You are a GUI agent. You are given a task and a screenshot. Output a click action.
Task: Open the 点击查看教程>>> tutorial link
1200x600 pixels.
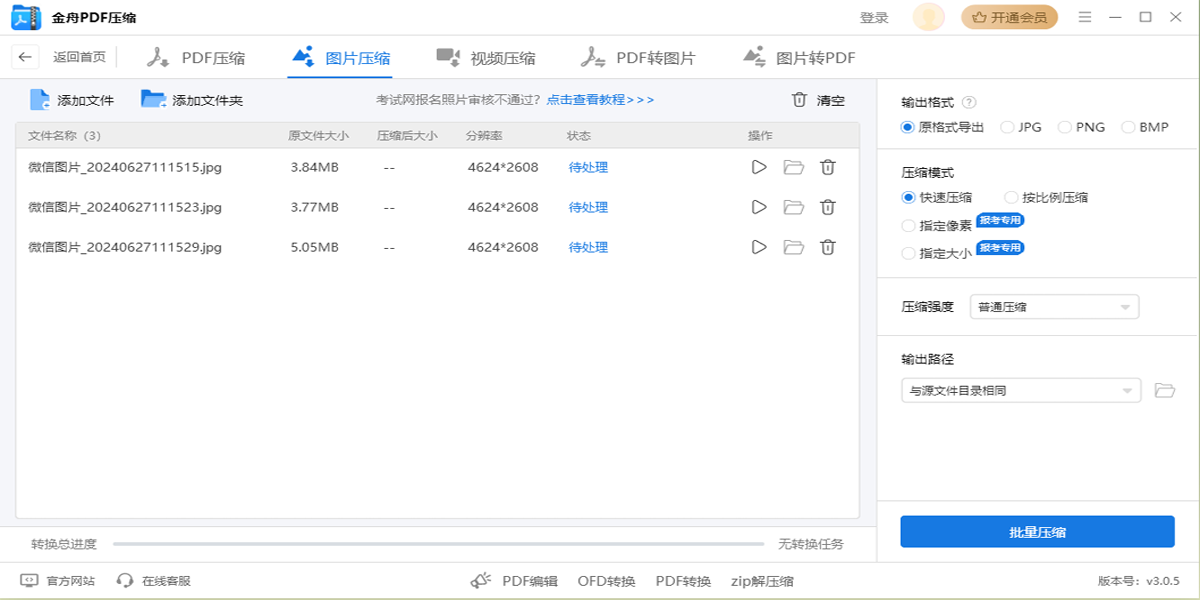600,100
